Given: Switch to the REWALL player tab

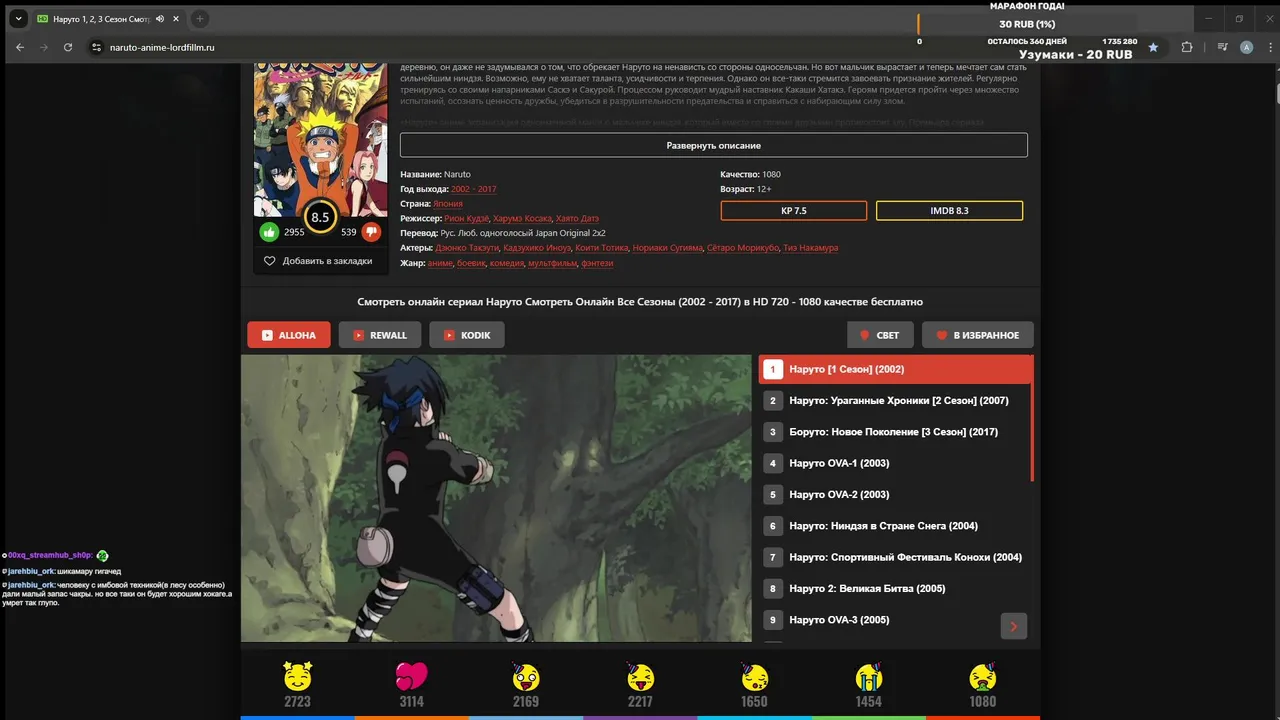Looking at the screenshot, I should click(x=380, y=335).
